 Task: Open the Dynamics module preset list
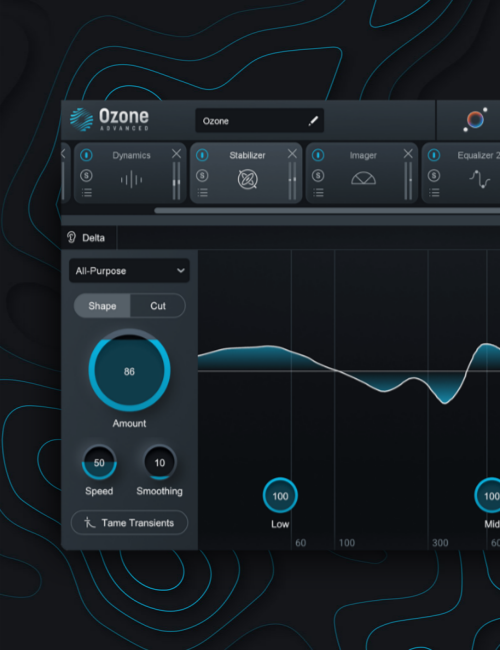[87, 192]
